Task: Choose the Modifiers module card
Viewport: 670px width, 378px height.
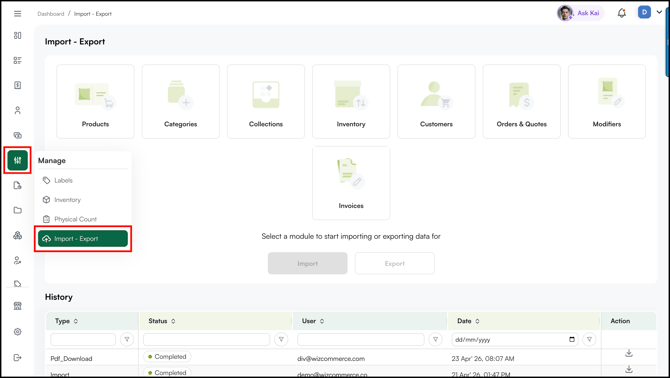Action: (607, 102)
